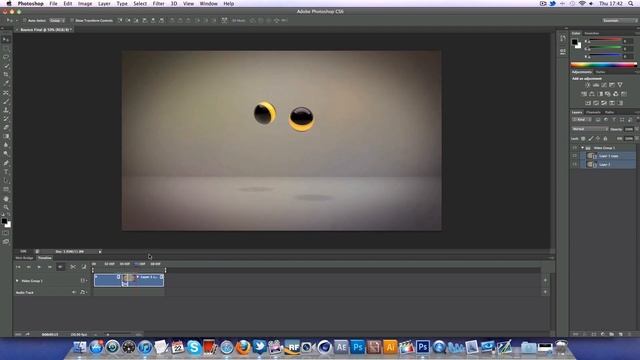Toggle the Auto-Select checkbox

(x=24, y=20)
